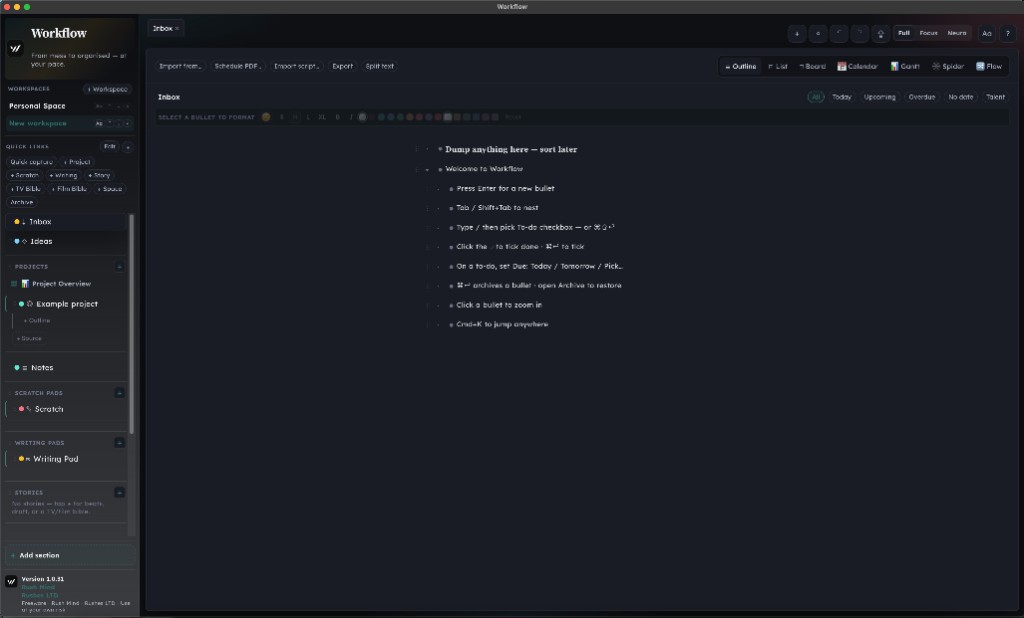Switch to Full display mode
1024x618 pixels.
click(x=904, y=33)
